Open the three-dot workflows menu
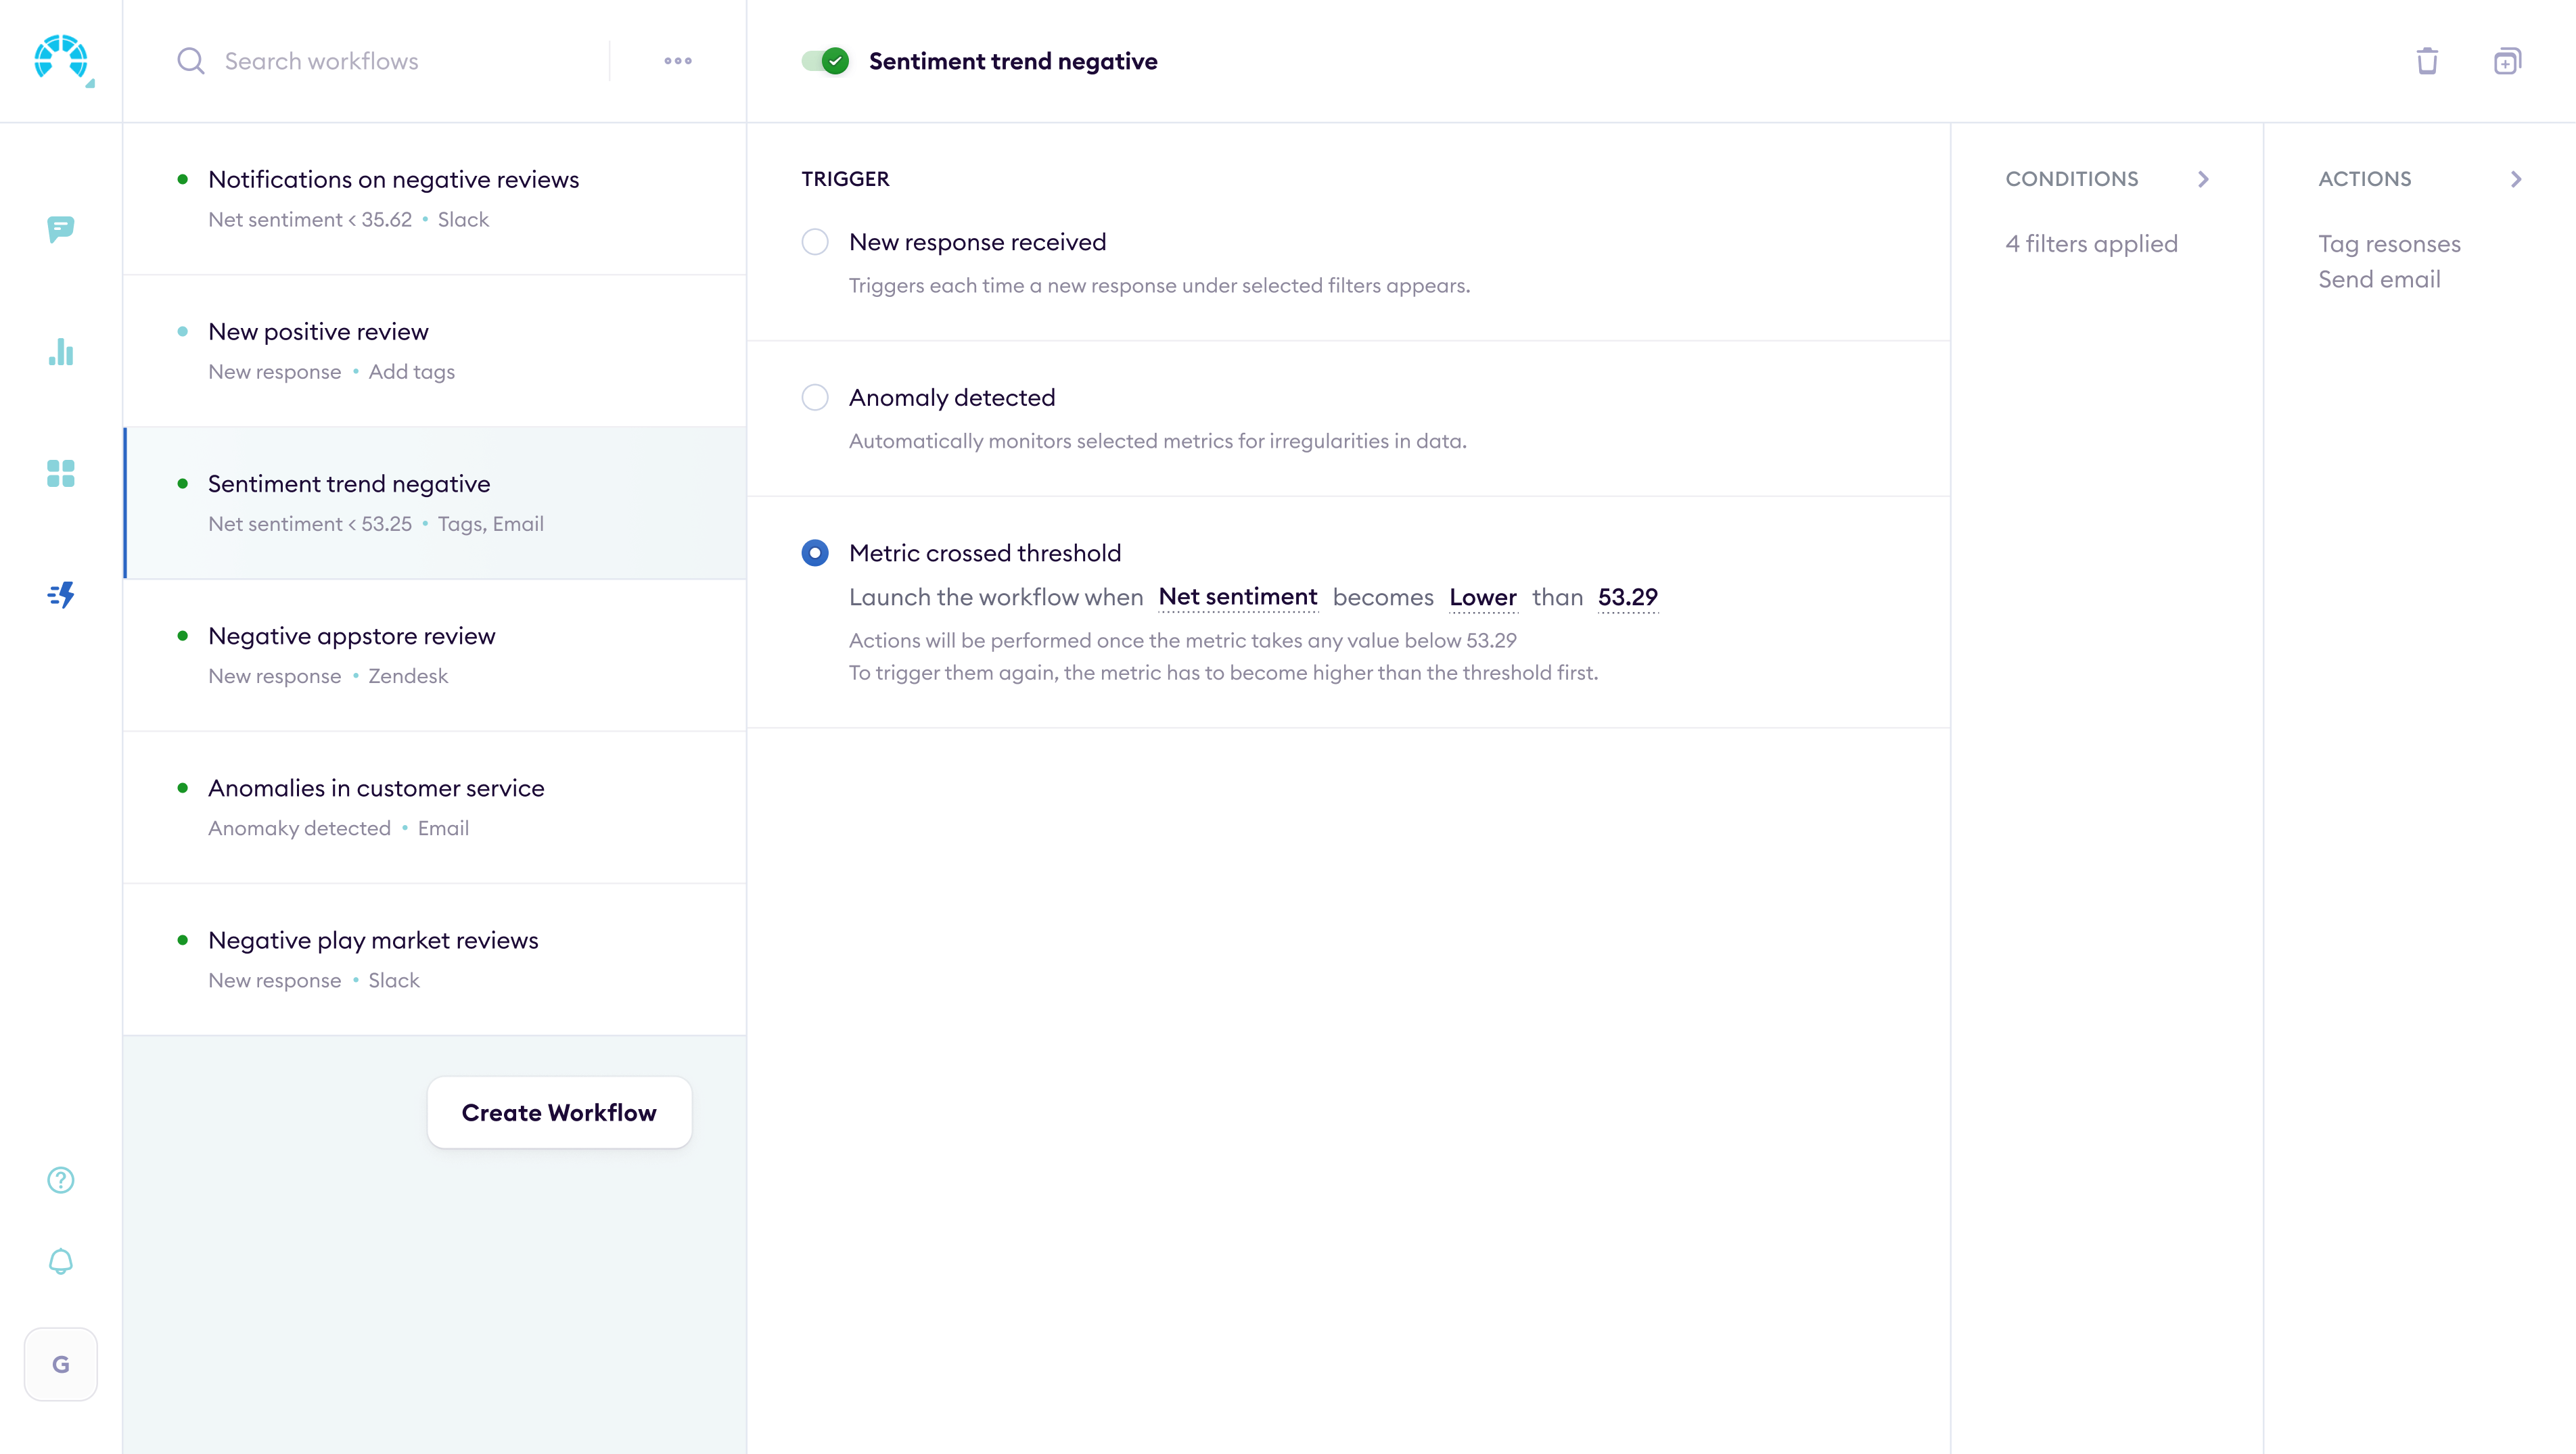This screenshot has height=1454, width=2576. click(677, 60)
